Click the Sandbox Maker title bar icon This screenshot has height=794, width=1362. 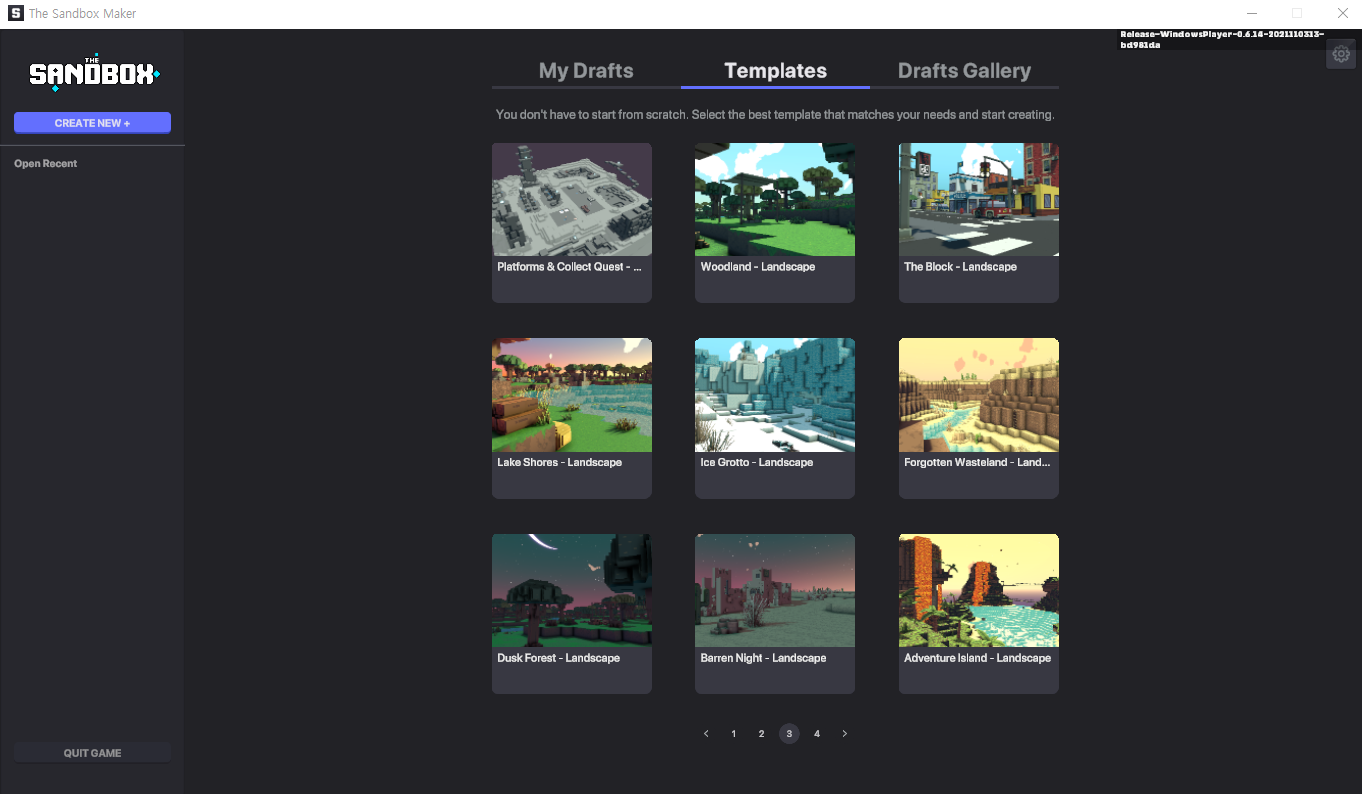tap(15, 14)
